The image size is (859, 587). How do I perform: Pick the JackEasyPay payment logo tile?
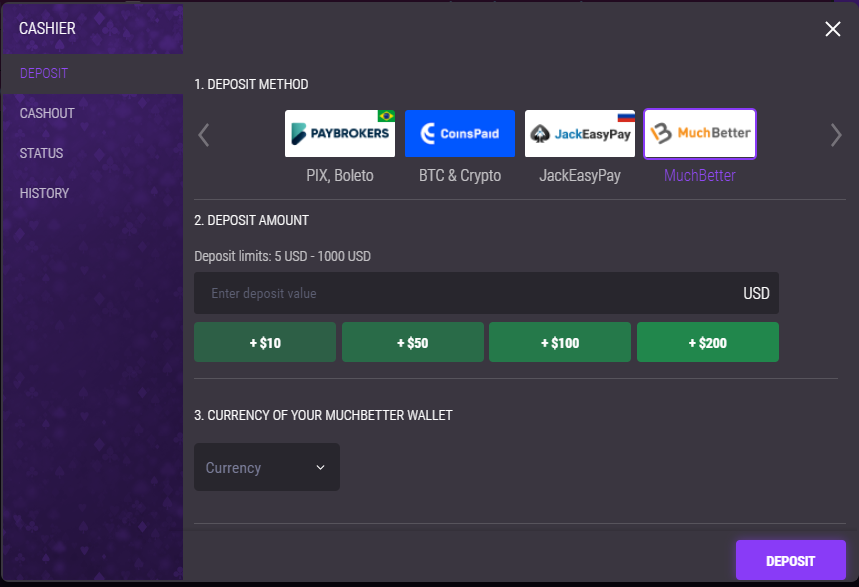[580, 134]
